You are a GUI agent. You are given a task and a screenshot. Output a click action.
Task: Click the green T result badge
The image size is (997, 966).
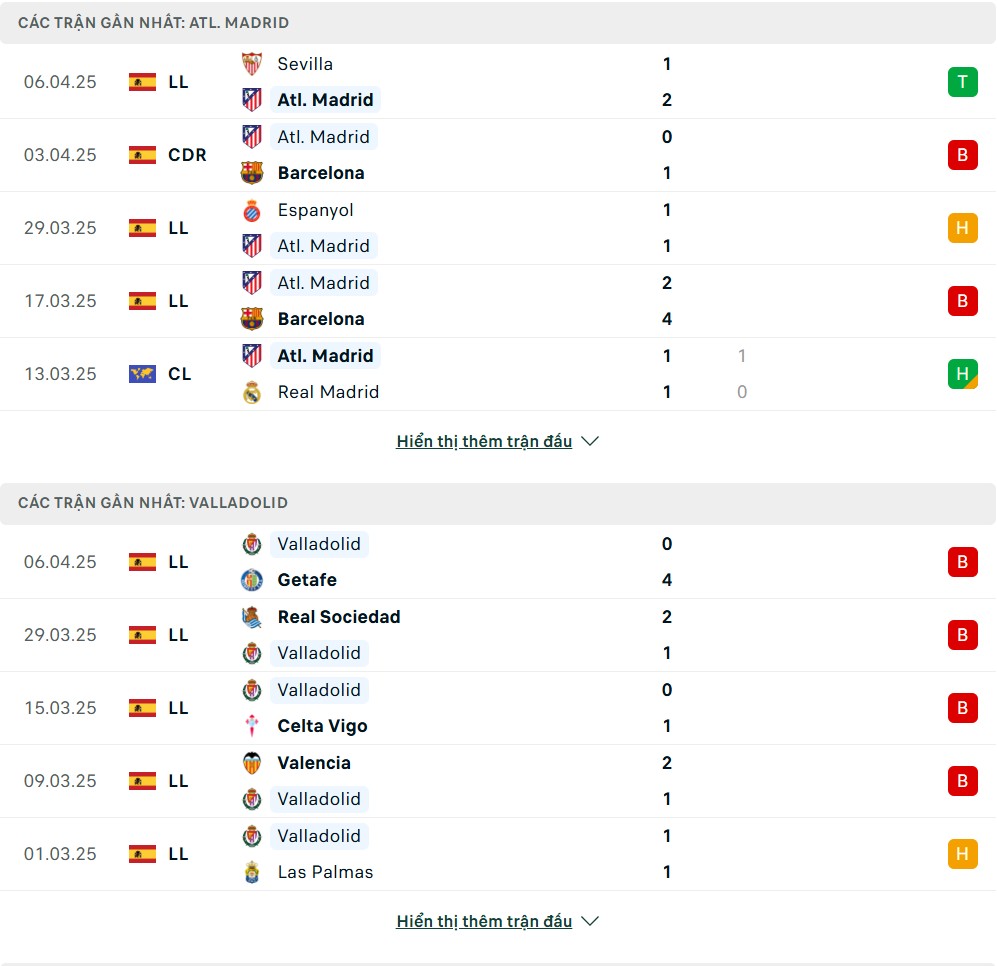[962, 82]
